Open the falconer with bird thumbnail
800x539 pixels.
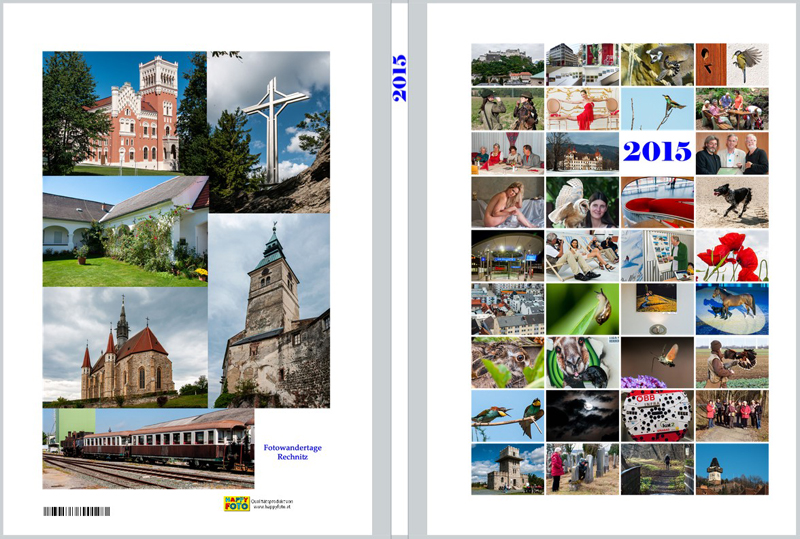(x=732, y=362)
